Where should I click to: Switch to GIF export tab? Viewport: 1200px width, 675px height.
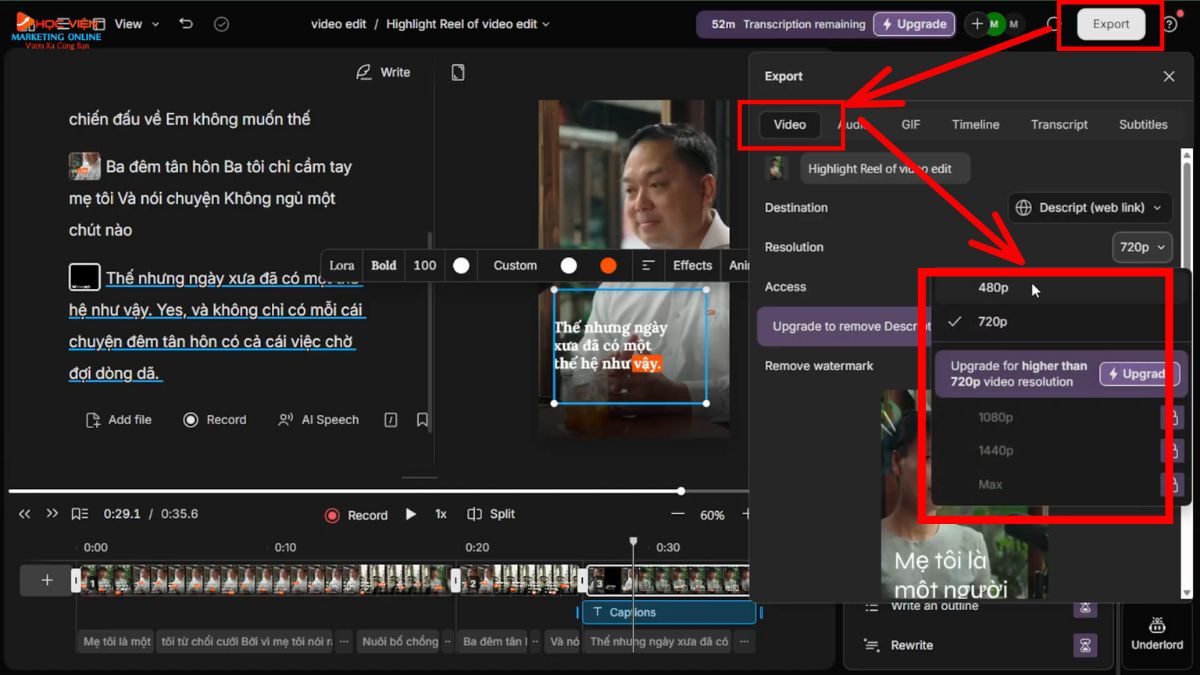point(911,125)
